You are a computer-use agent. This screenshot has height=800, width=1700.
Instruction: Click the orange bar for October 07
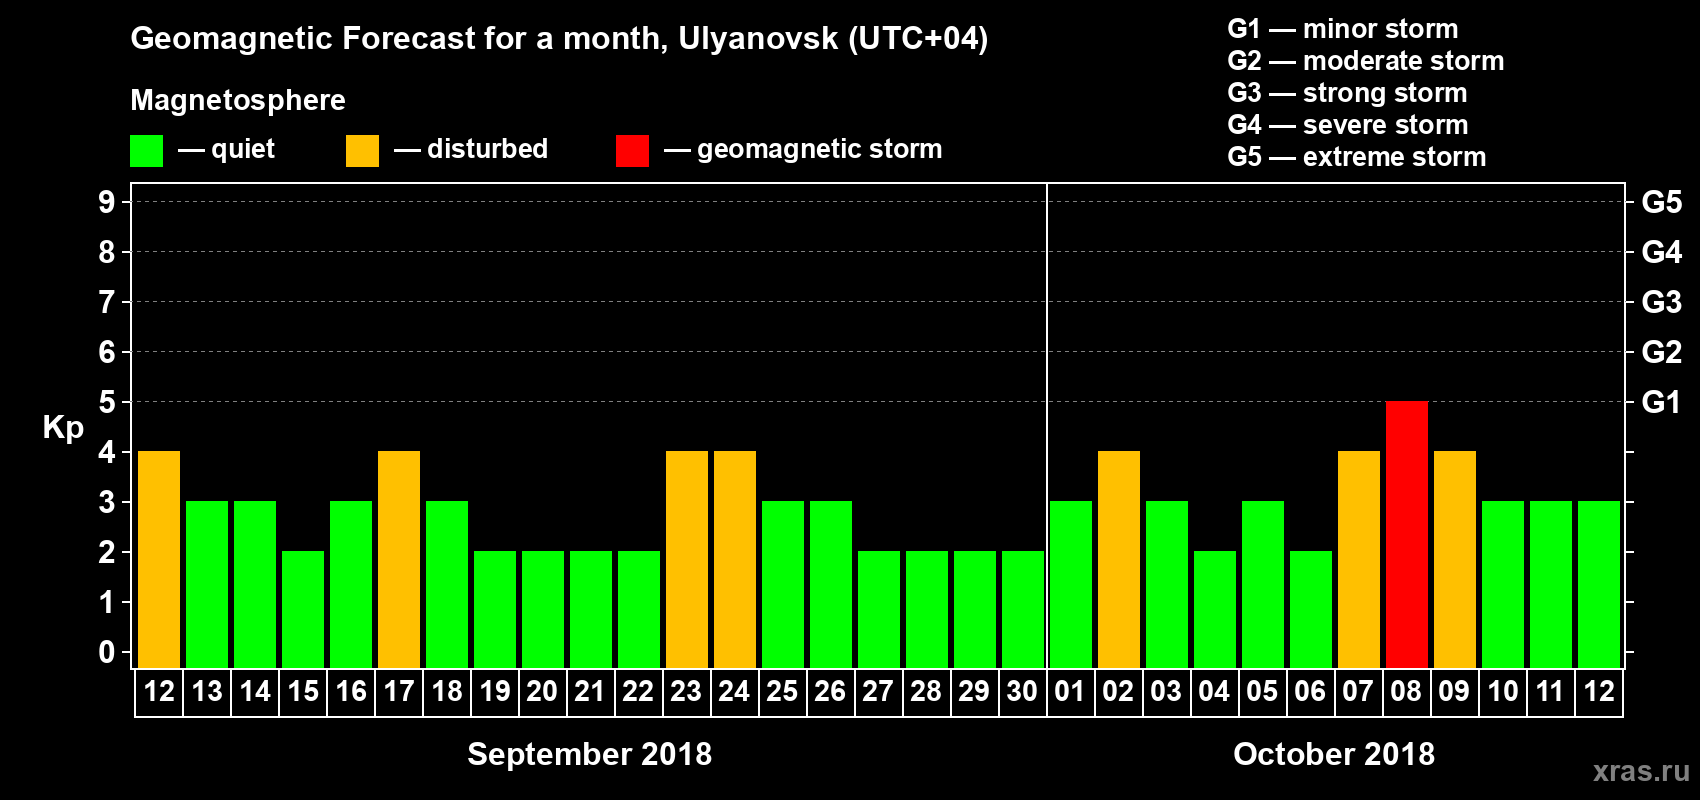(1359, 560)
